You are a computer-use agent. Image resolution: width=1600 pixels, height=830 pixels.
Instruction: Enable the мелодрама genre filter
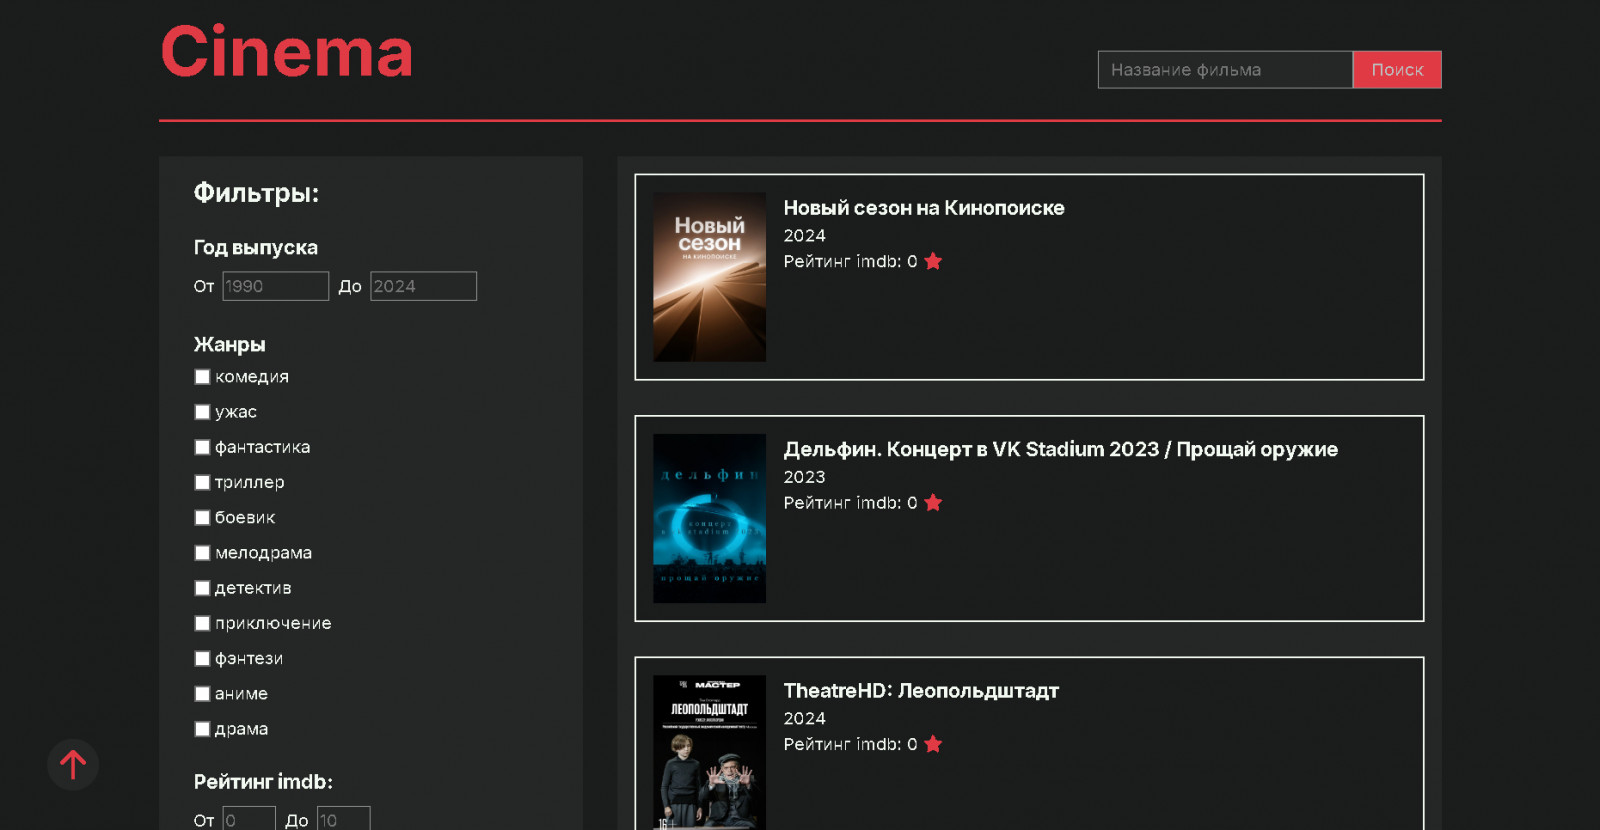pos(202,553)
